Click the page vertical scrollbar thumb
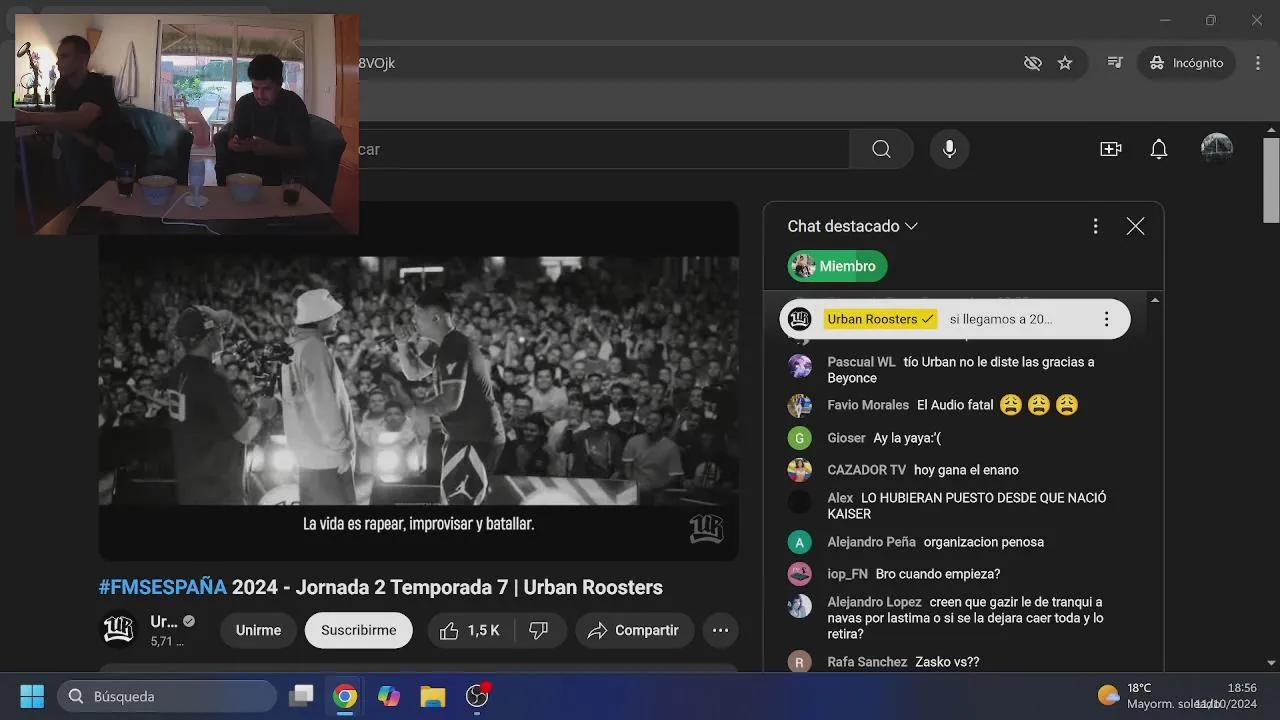1280x720 pixels. click(x=1271, y=180)
